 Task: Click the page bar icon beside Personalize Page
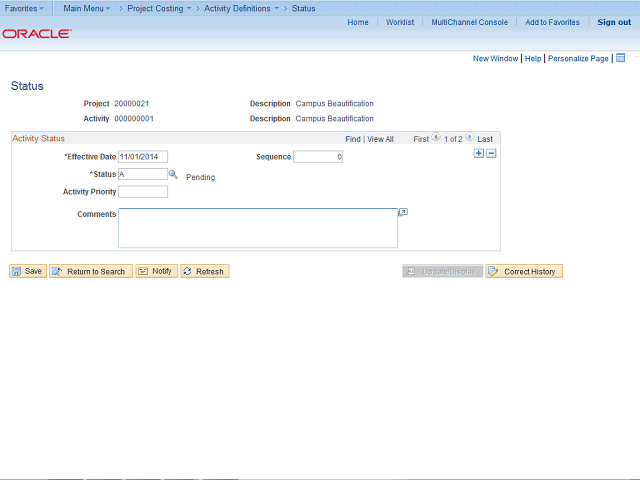coord(620,58)
